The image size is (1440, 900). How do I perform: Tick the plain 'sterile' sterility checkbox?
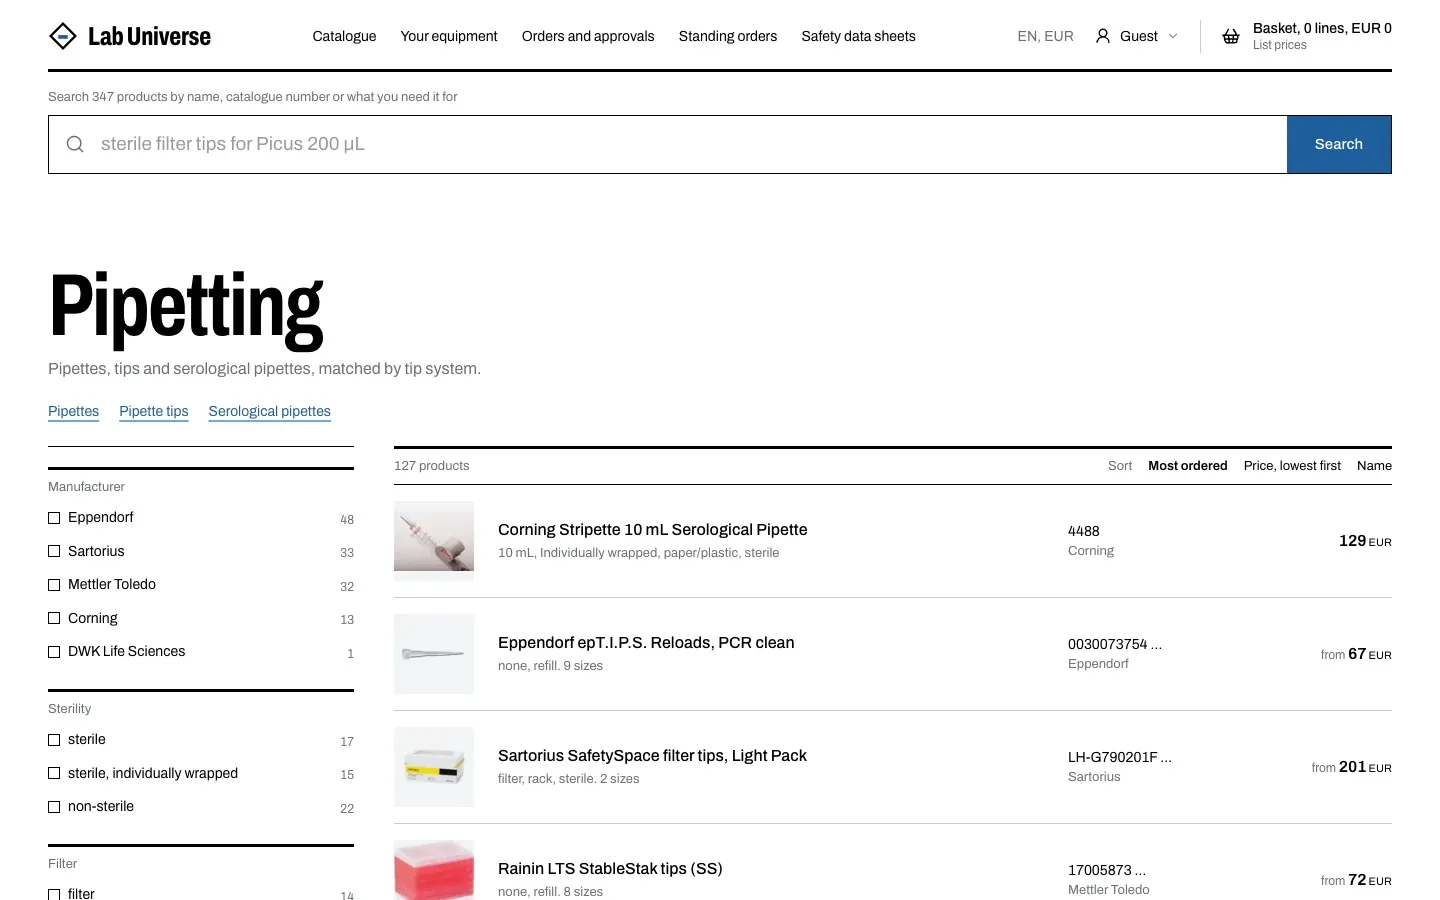pos(54,740)
